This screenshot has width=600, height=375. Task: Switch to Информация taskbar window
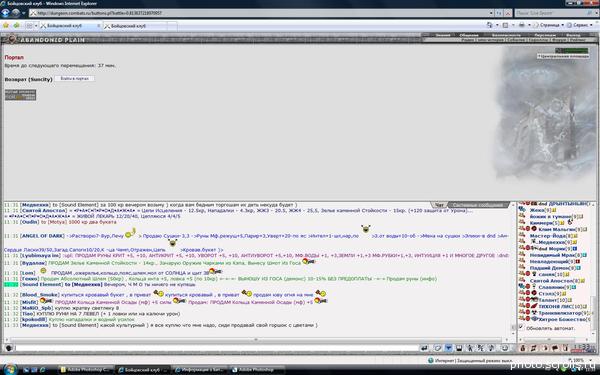(x=200, y=370)
